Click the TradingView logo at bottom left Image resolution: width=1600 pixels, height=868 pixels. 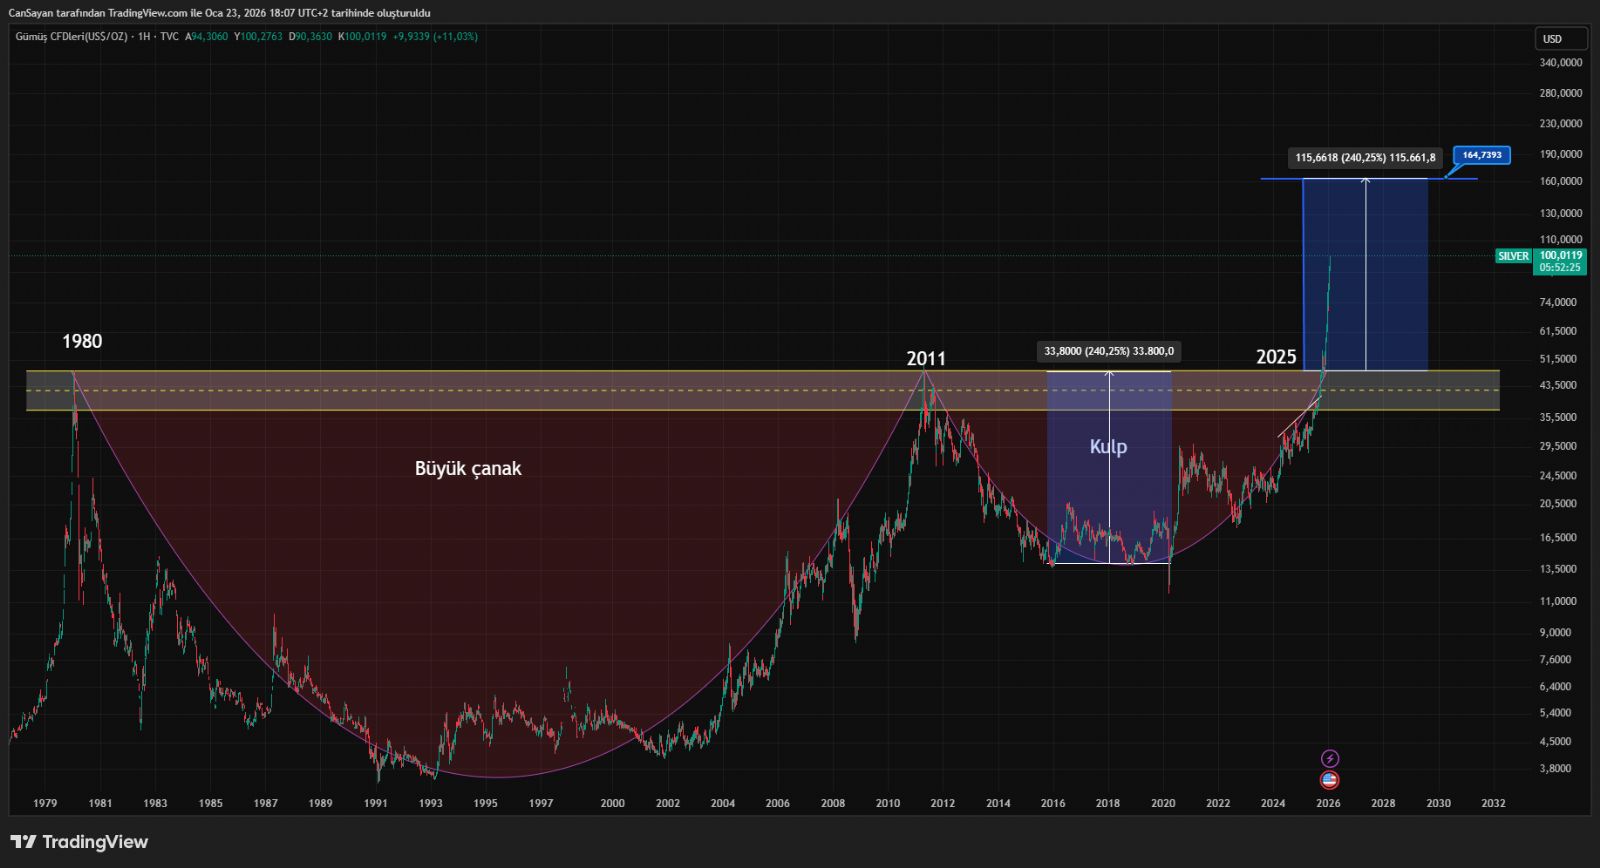79,842
